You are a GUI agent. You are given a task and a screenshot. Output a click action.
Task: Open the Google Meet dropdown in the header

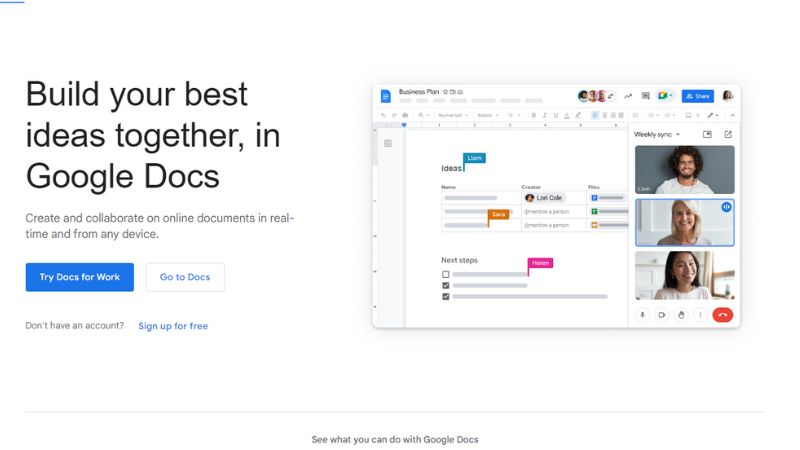click(665, 96)
